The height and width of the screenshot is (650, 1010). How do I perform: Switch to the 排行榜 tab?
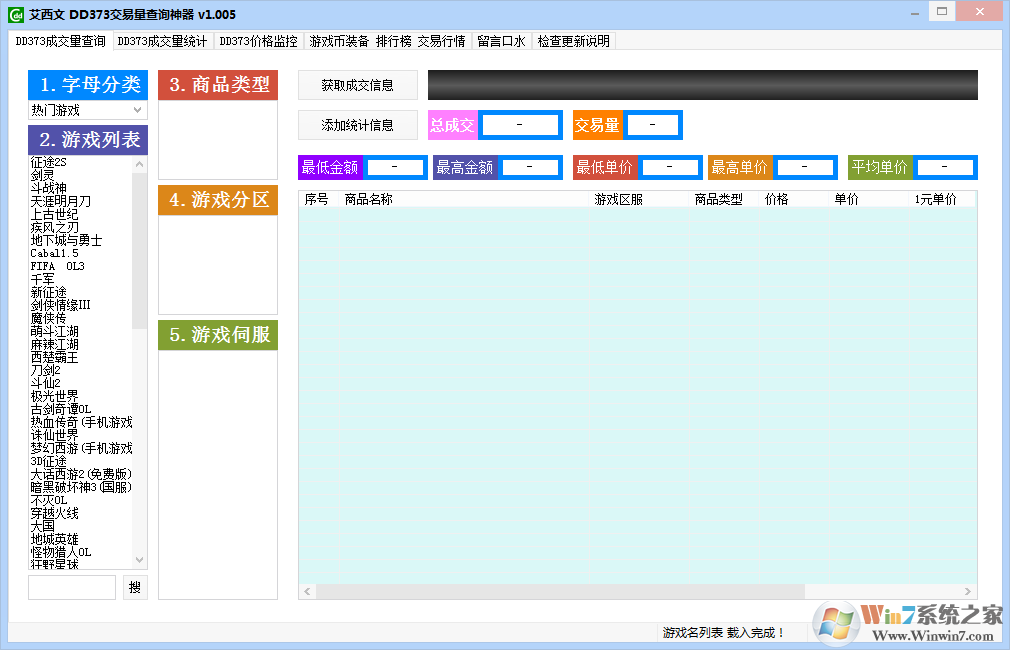pos(396,41)
